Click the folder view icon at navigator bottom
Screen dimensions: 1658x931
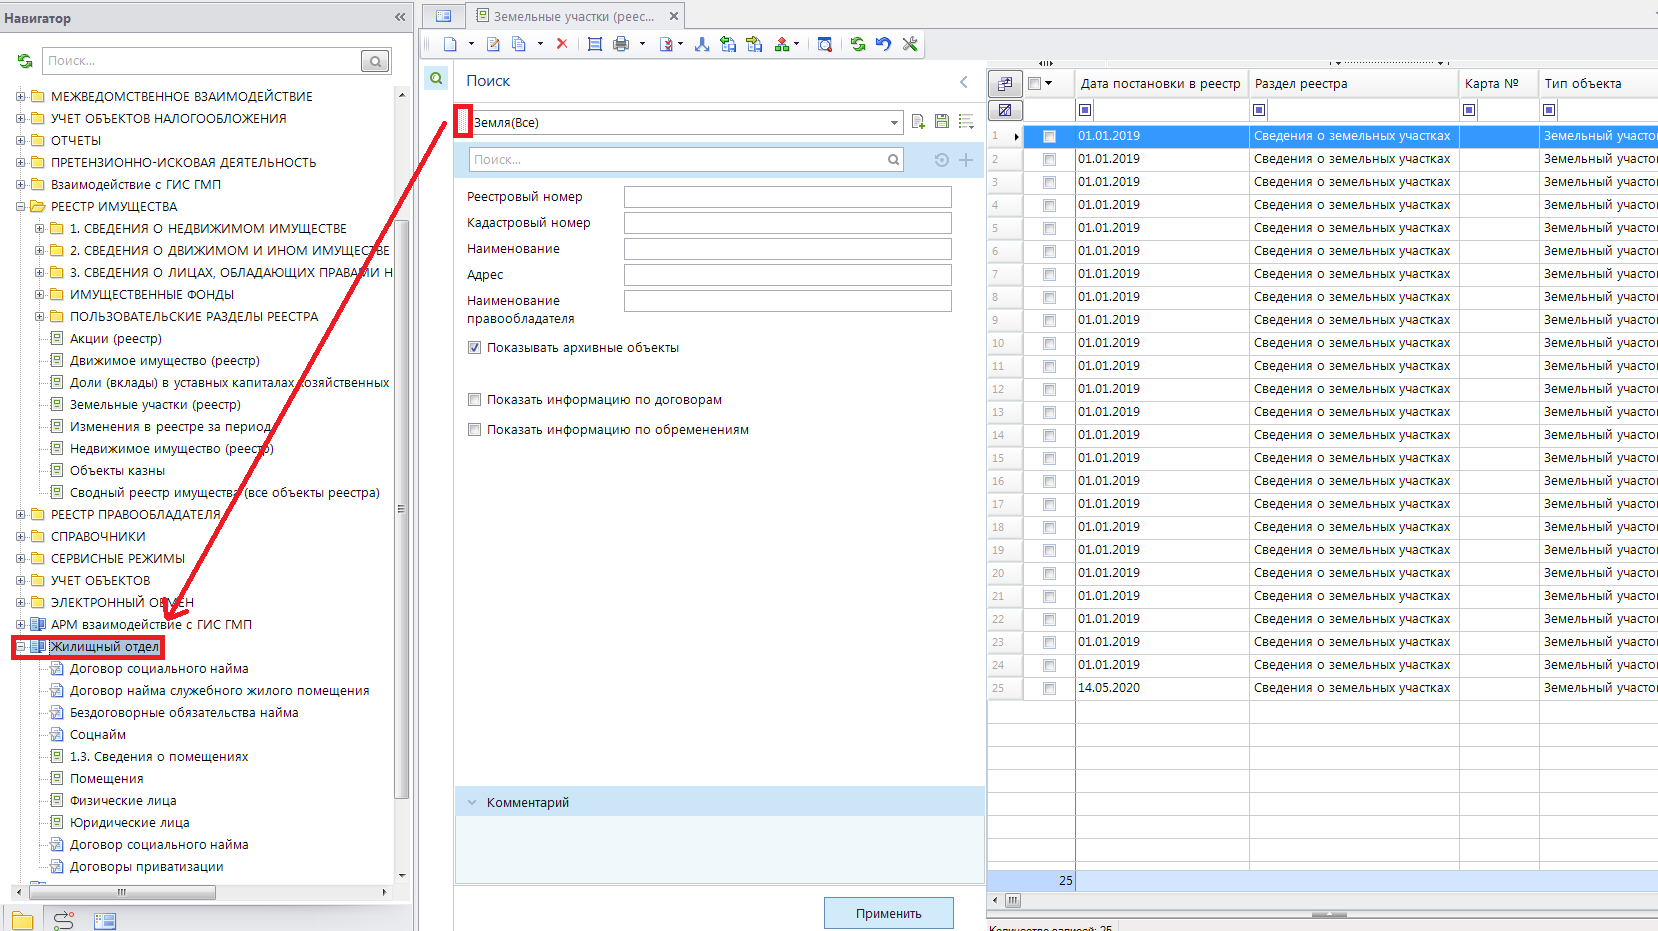[x=22, y=921]
